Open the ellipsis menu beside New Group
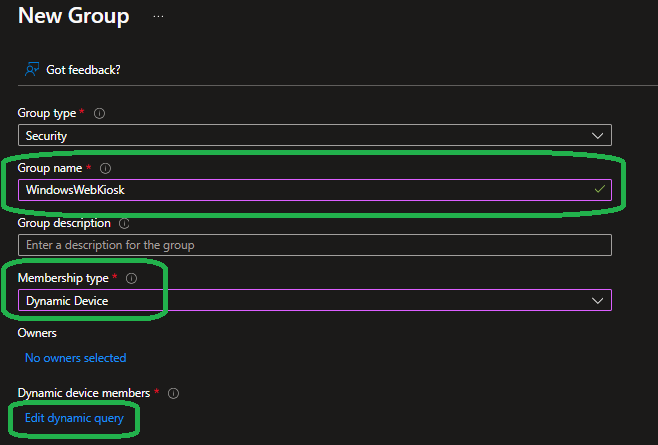Image resolution: width=658 pixels, height=445 pixels. [x=159, y=17]
